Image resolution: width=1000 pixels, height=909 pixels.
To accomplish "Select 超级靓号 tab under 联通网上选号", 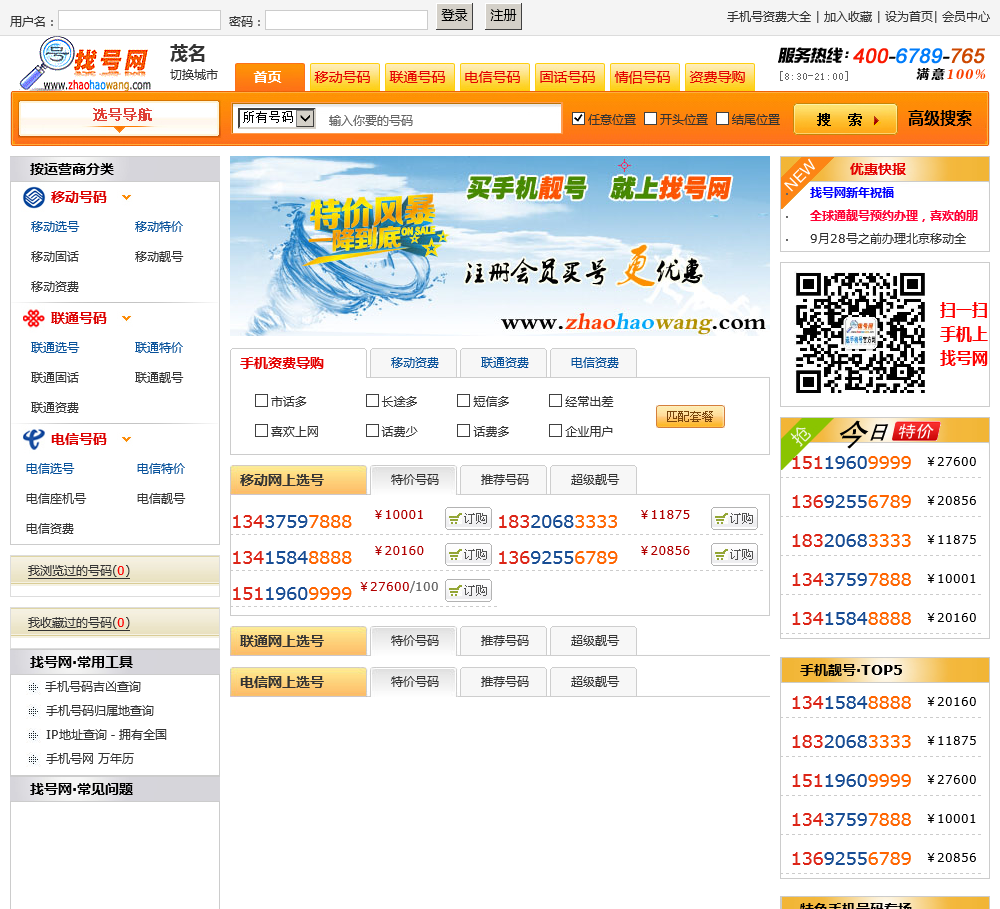I will [594, 641].
